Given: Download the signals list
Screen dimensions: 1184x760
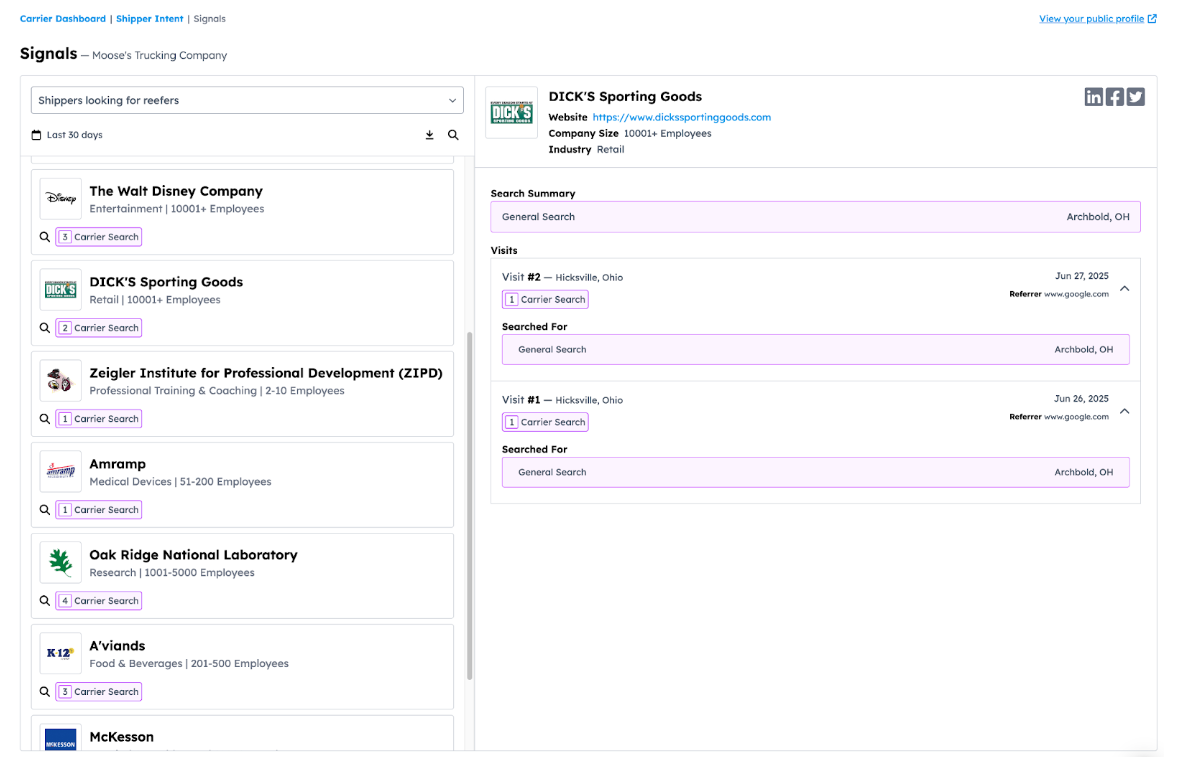Looking at the screenshot, I should pyautogui.click(x=430, y=135).
